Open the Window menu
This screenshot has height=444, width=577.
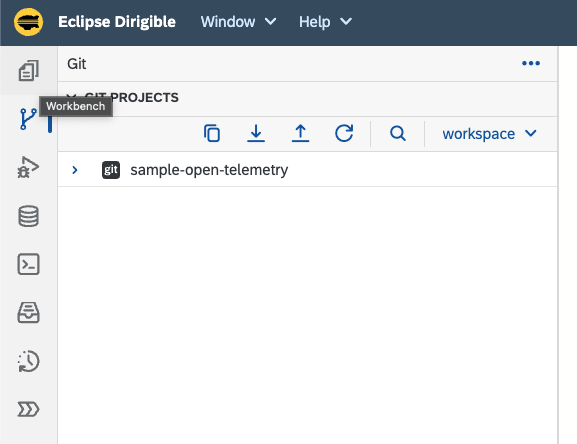(238, 22)
